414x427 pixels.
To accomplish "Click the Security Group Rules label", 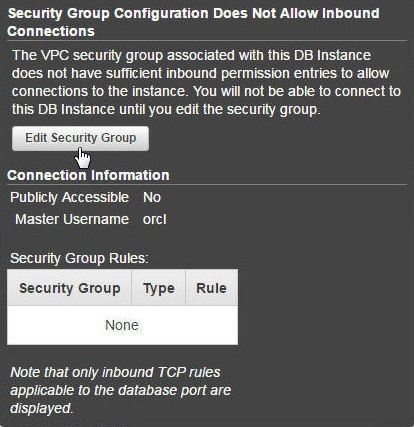I will tap(79, 258).
